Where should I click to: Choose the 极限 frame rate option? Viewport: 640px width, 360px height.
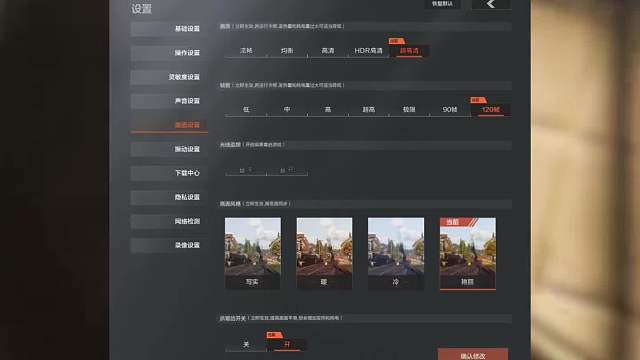409,109
